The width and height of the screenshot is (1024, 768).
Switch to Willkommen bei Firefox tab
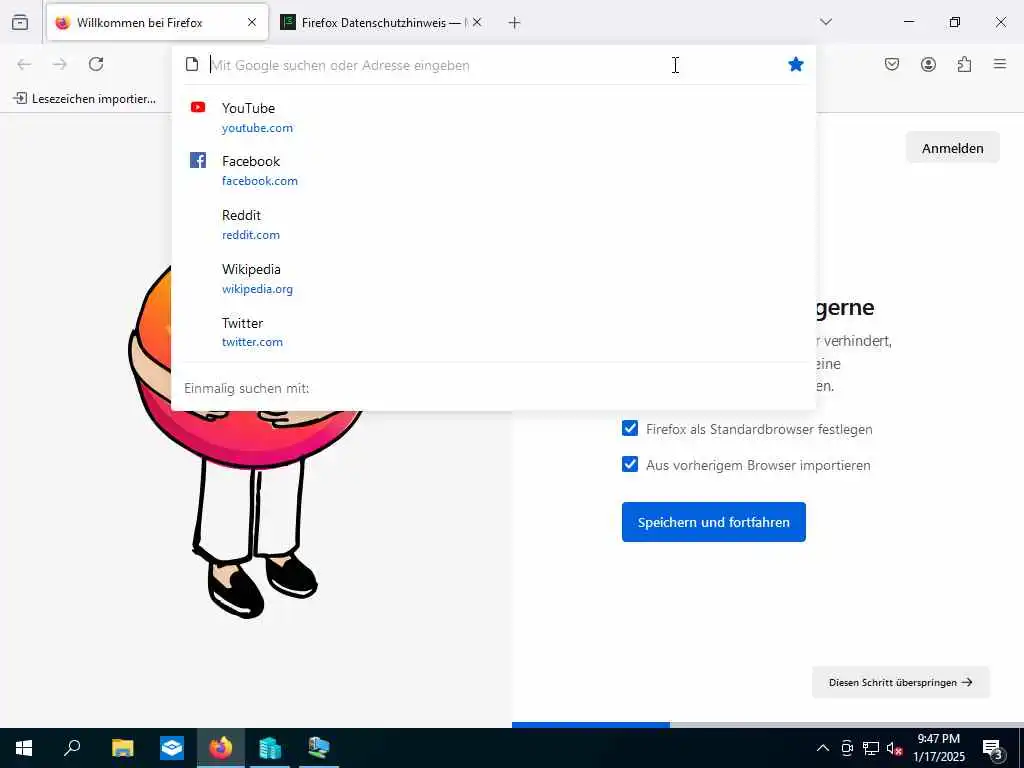coord(157,23)
